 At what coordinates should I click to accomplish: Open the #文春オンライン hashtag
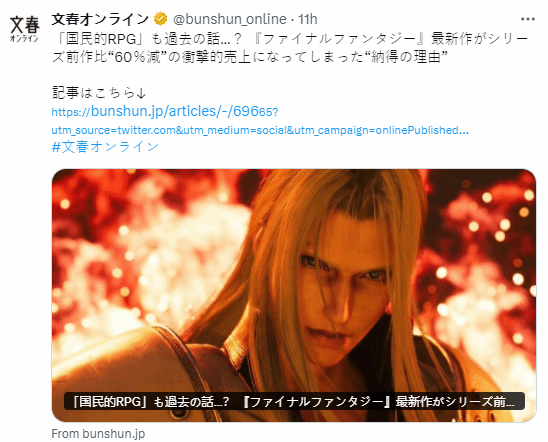tap(105, 147)
